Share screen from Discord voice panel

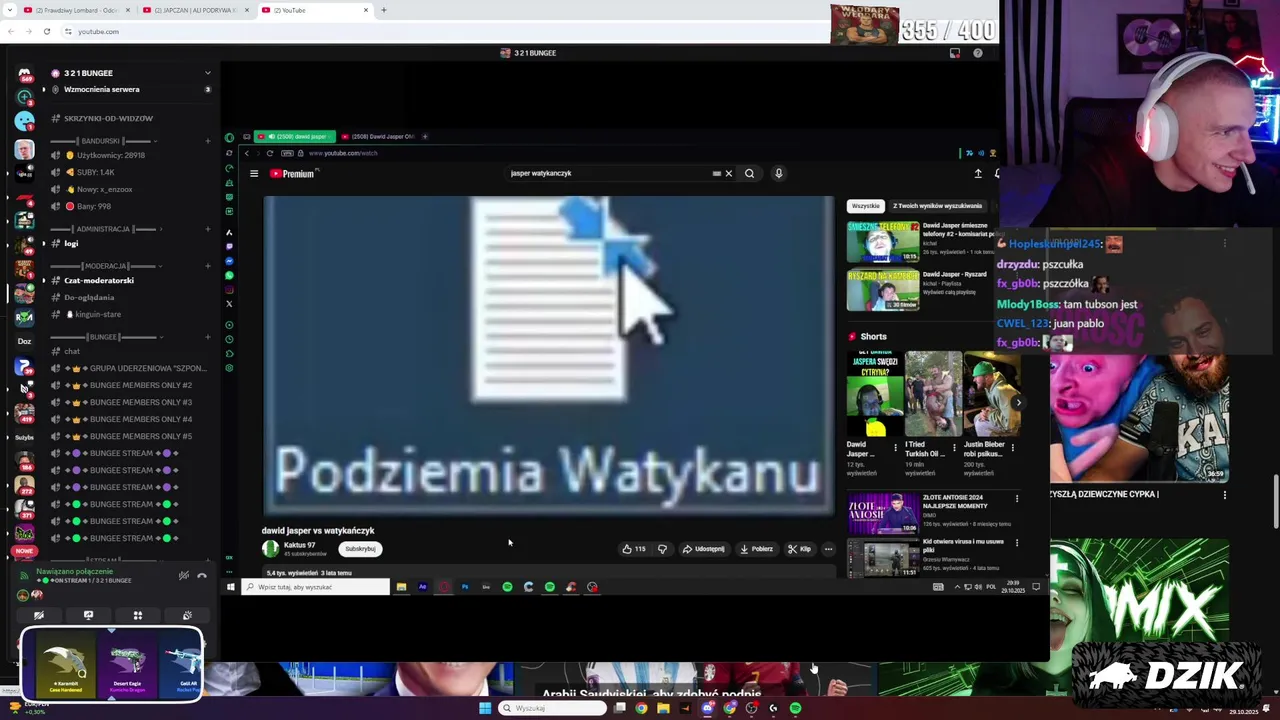(x=88, y=615)
